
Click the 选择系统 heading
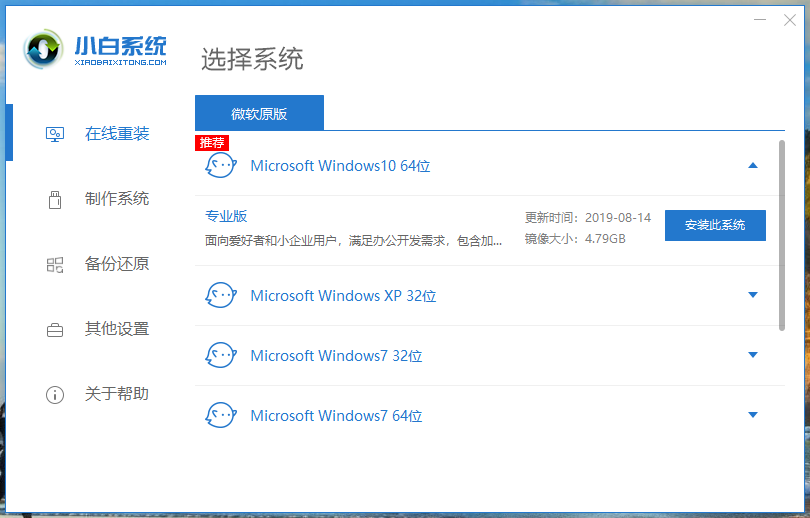(x=252, y=58)
